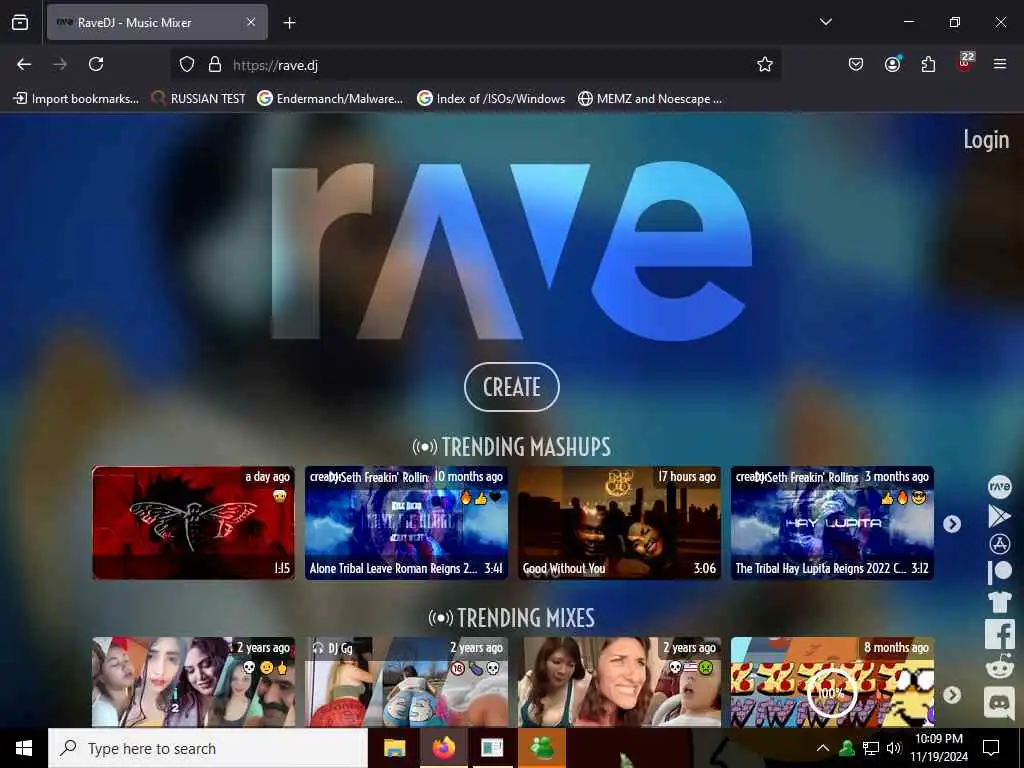
Task: List all tabs dropdown arrow
Action: [x=826, y=22]
